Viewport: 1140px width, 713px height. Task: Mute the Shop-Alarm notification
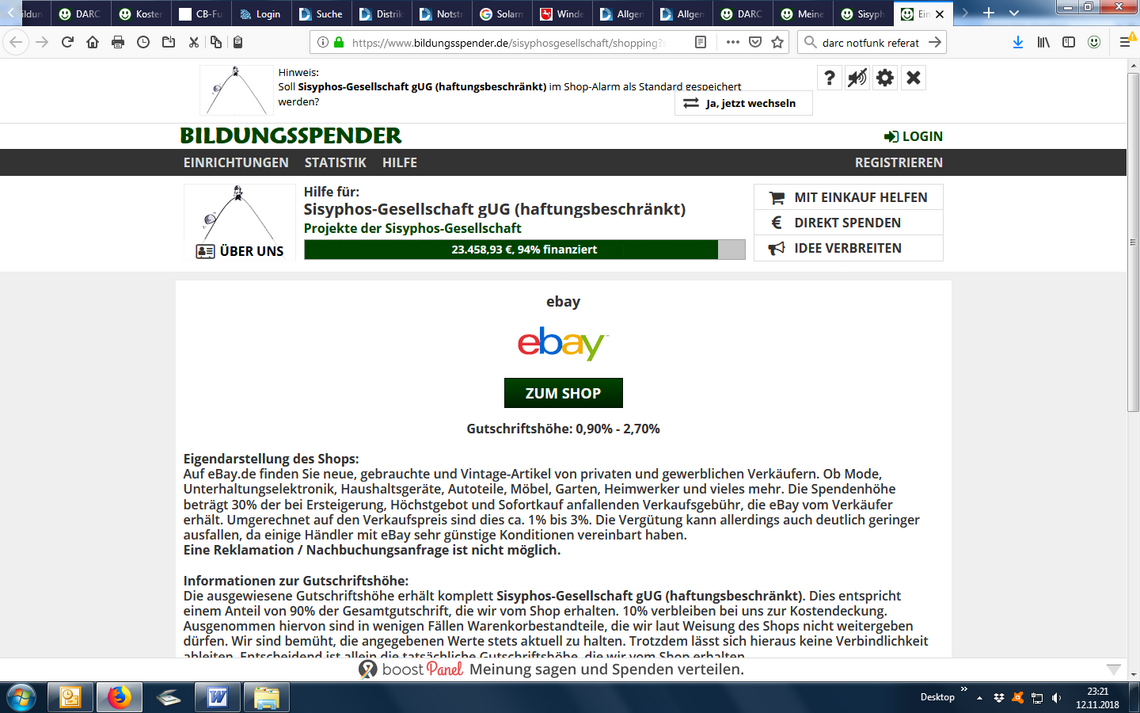[x=857, y=78]
